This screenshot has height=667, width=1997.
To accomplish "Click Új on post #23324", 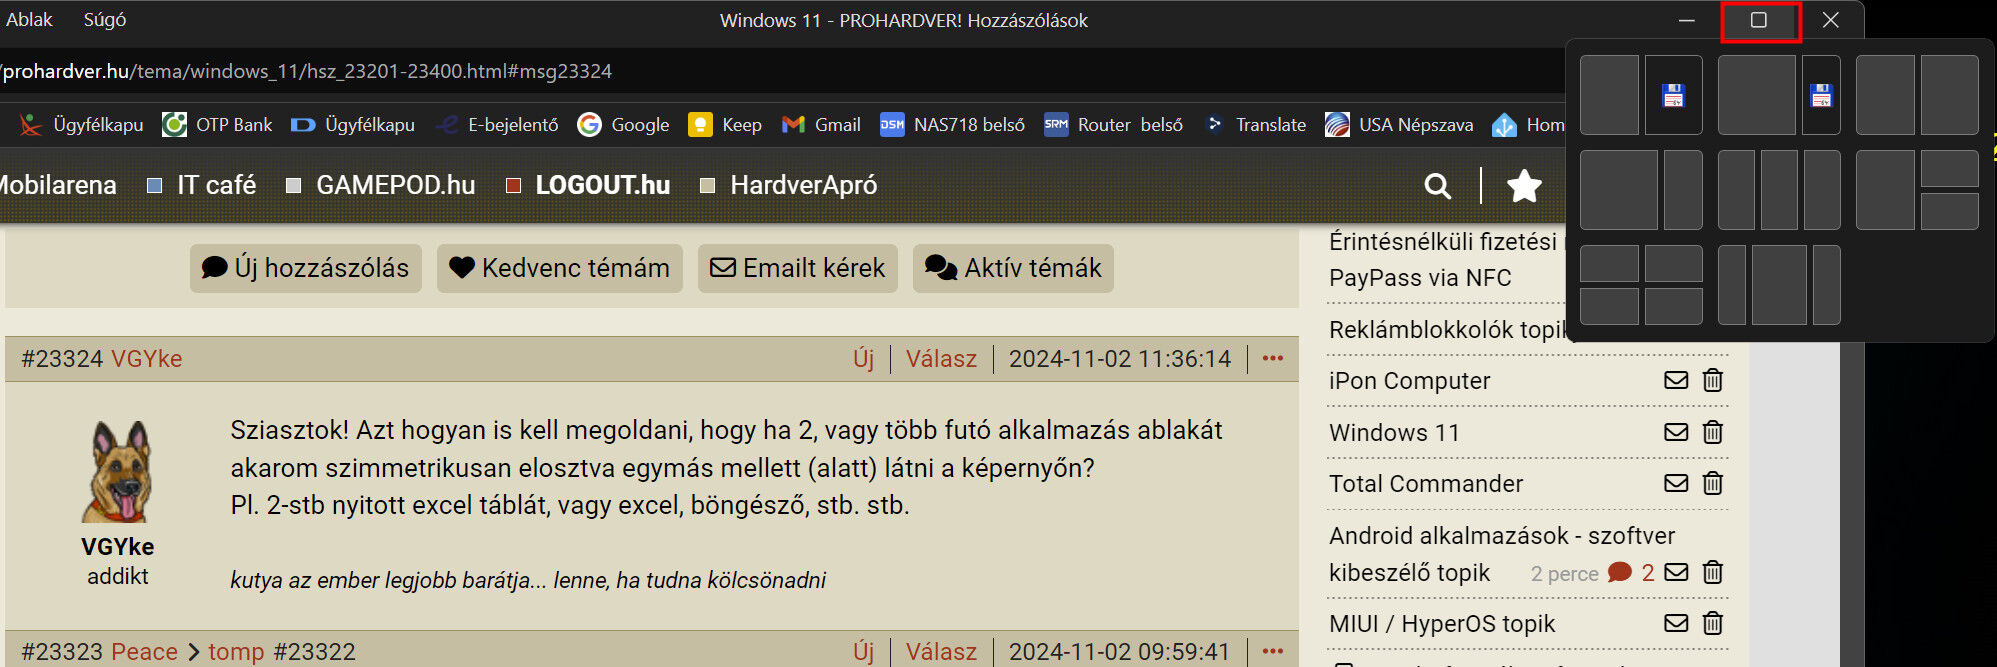I will coord(864,359).
